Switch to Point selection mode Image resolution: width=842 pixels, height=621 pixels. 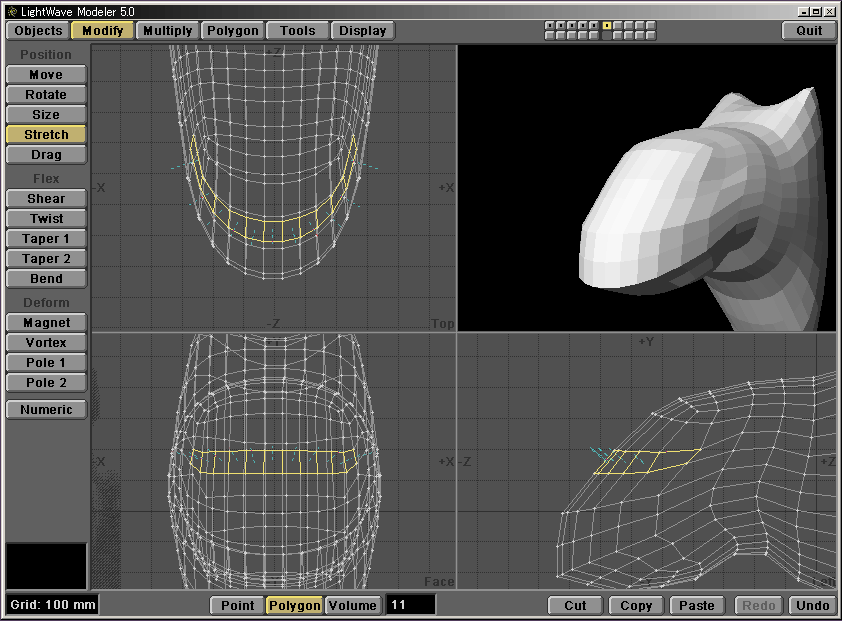pos(237,605)
